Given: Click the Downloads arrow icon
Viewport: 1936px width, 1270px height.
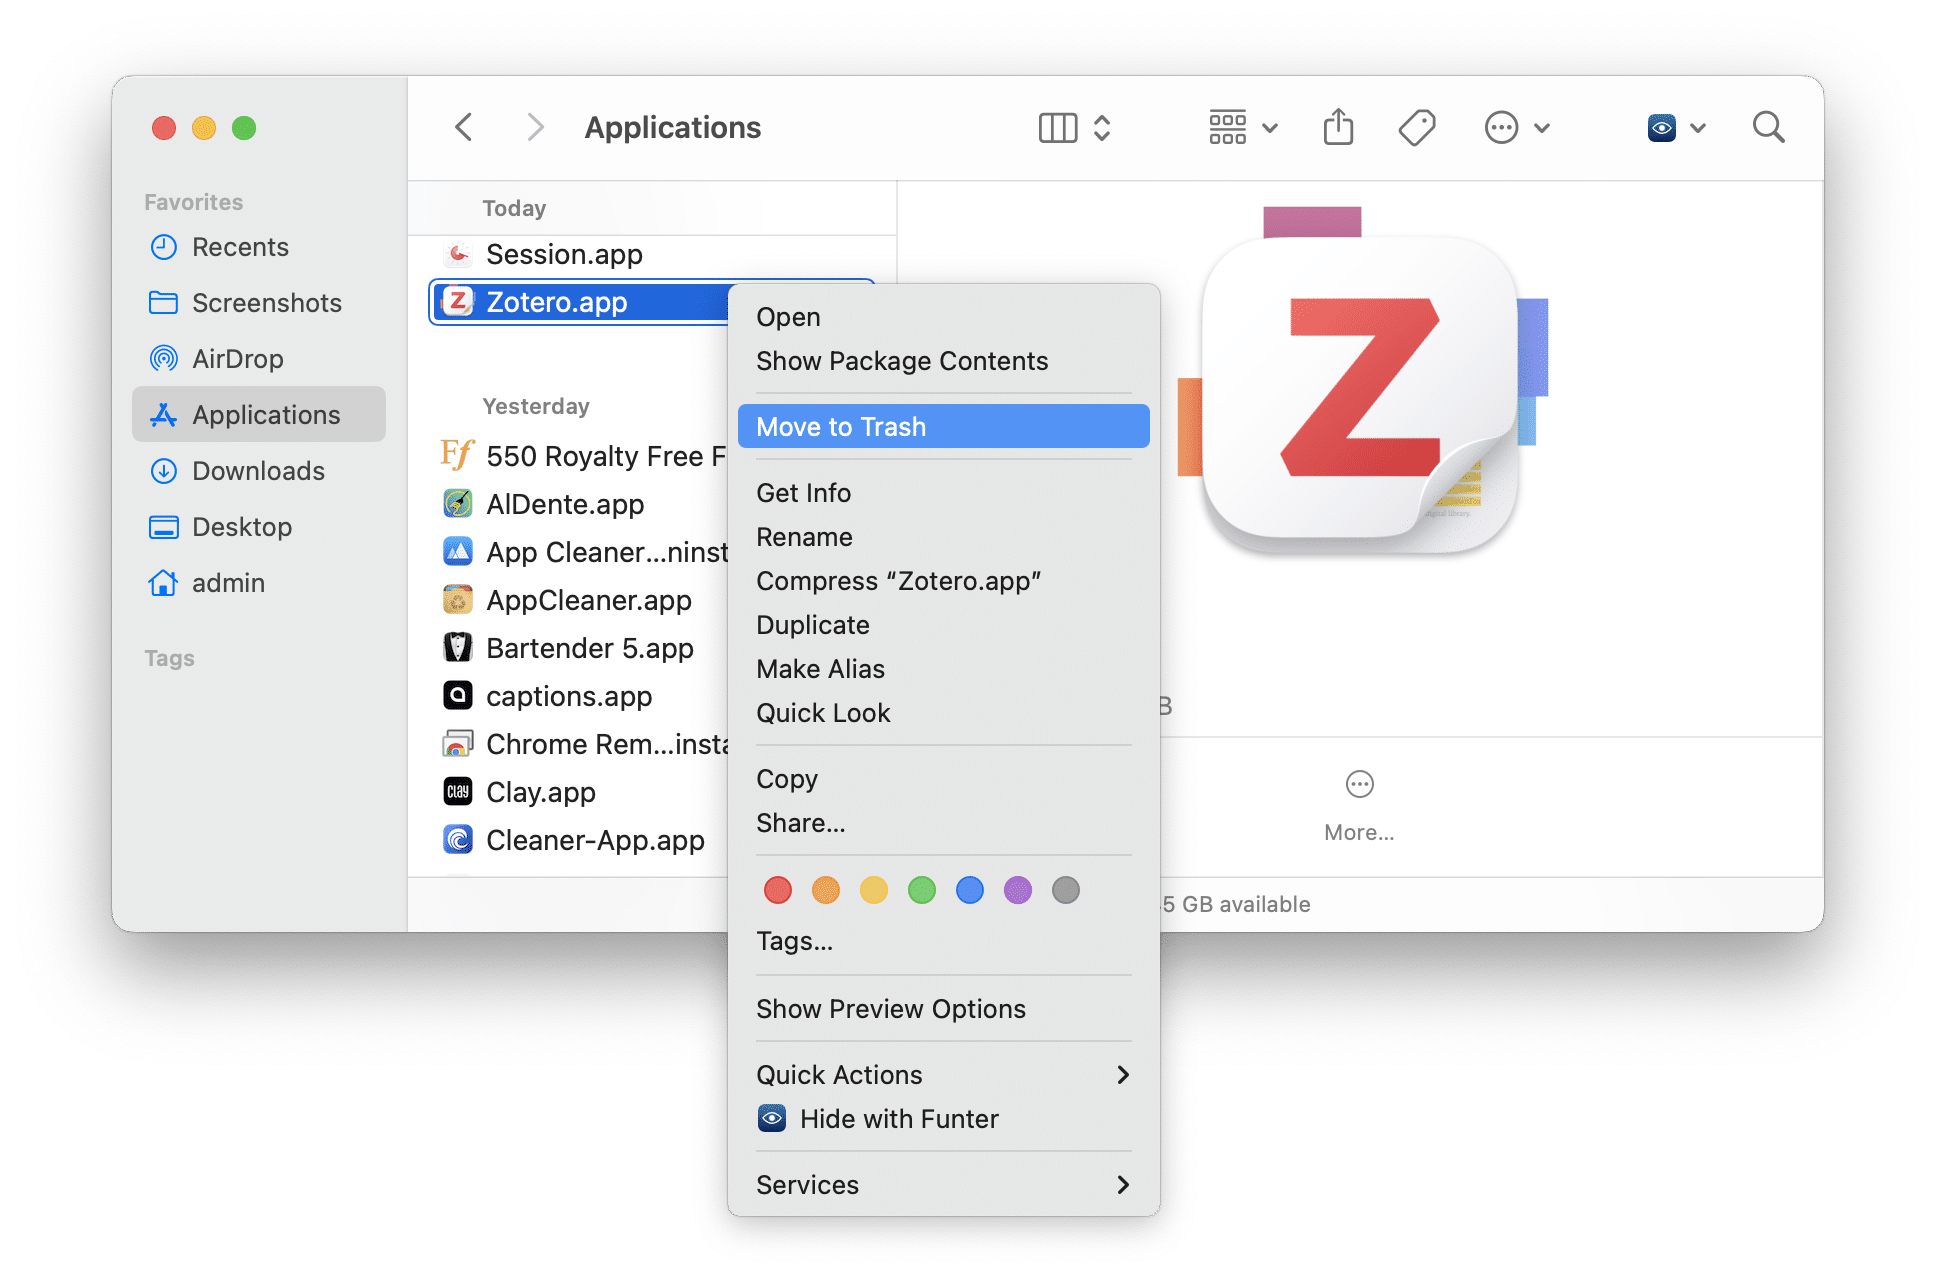Looking at the screenshot, I should pyautogui.click(x=163, y=471).
